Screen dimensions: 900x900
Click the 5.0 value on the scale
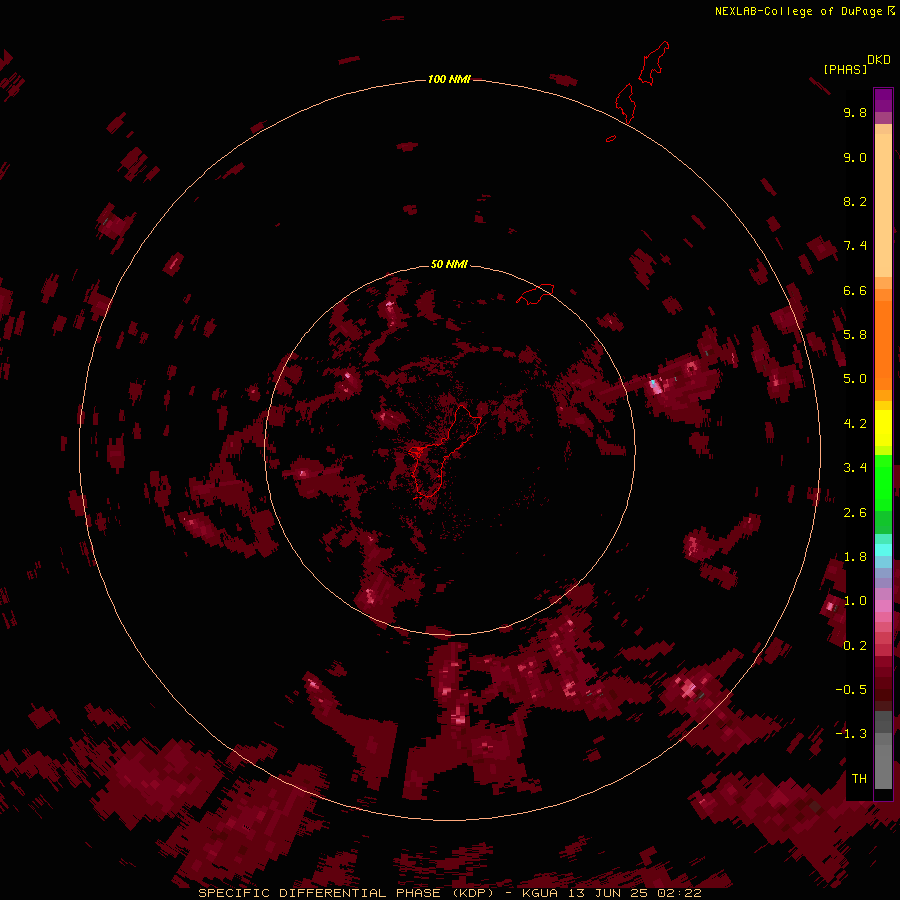point(855,379)
